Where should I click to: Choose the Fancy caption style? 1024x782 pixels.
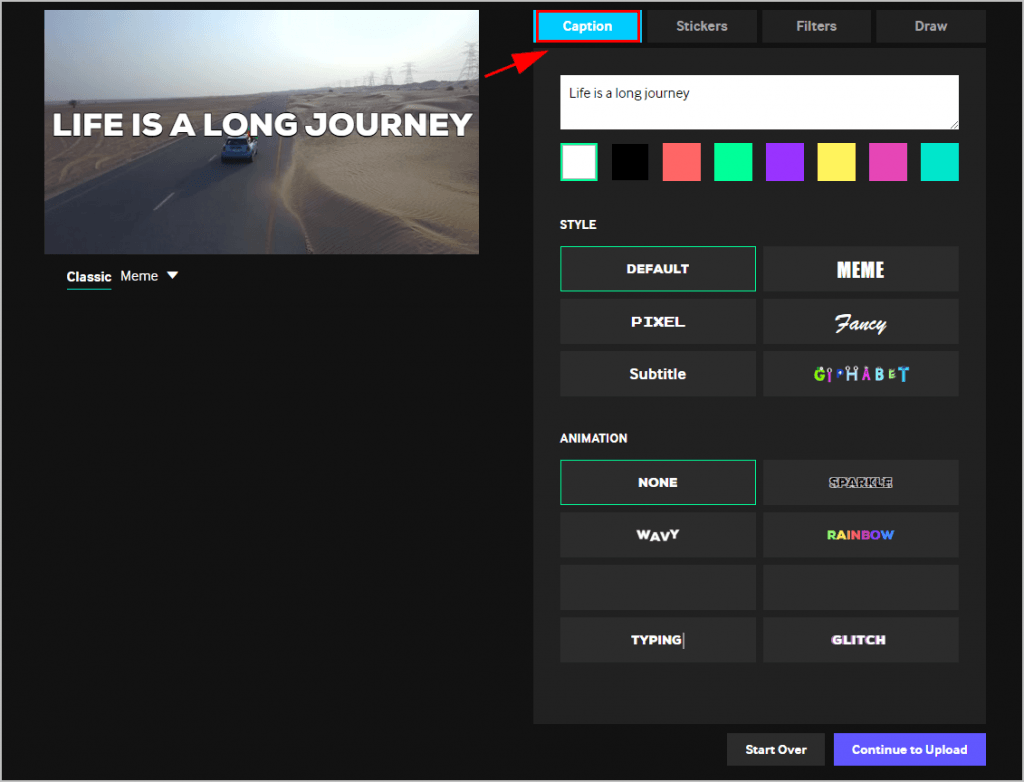(x=861, y=321)
